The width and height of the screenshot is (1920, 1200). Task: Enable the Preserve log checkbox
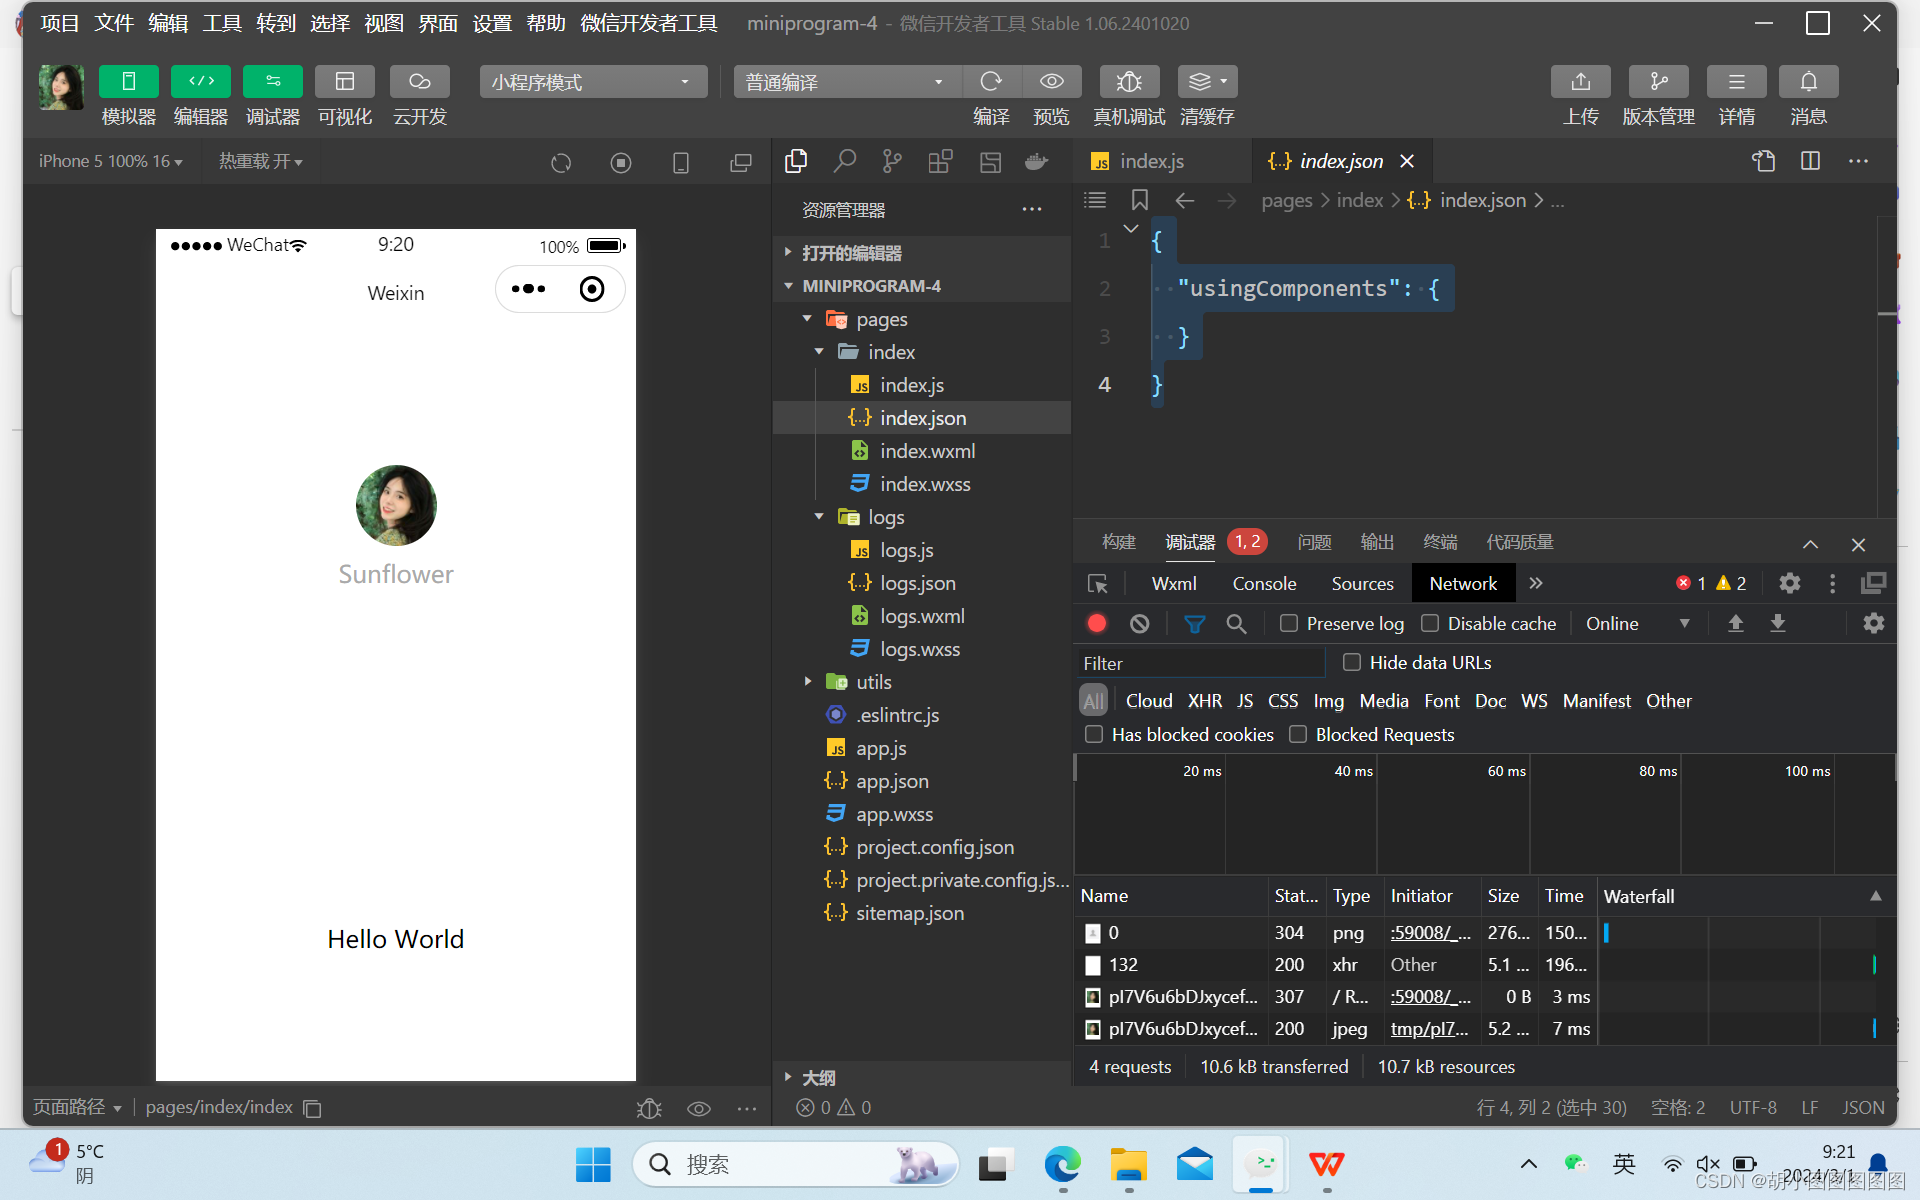(1289, 624)
